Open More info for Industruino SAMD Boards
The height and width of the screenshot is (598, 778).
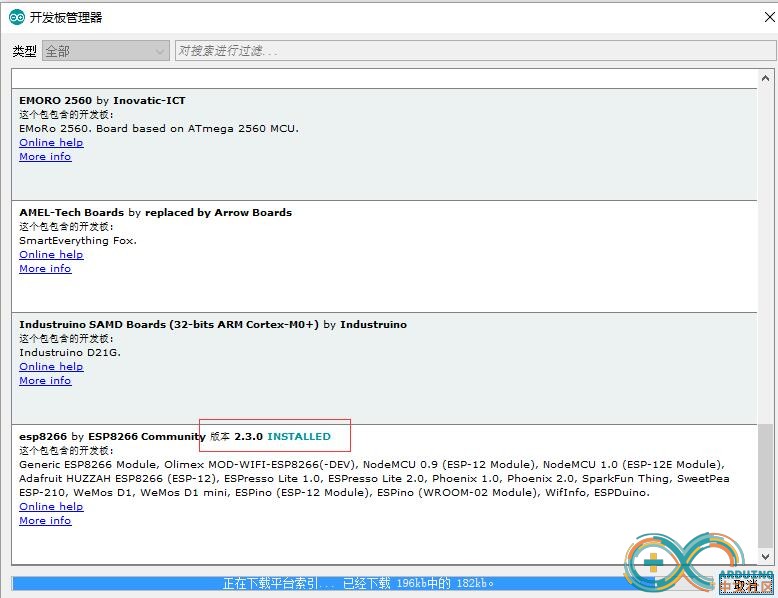[45, 380]
